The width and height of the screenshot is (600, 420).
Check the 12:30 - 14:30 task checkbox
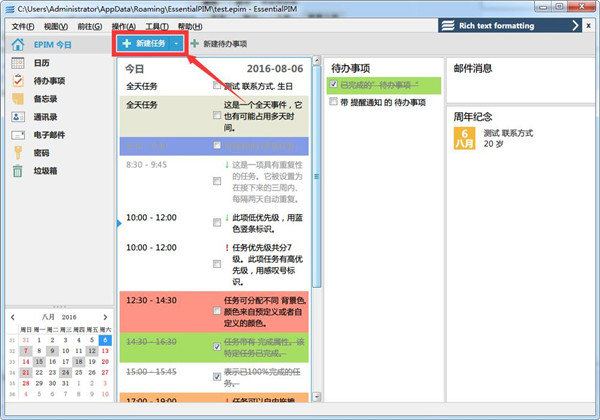coord(217,312)
